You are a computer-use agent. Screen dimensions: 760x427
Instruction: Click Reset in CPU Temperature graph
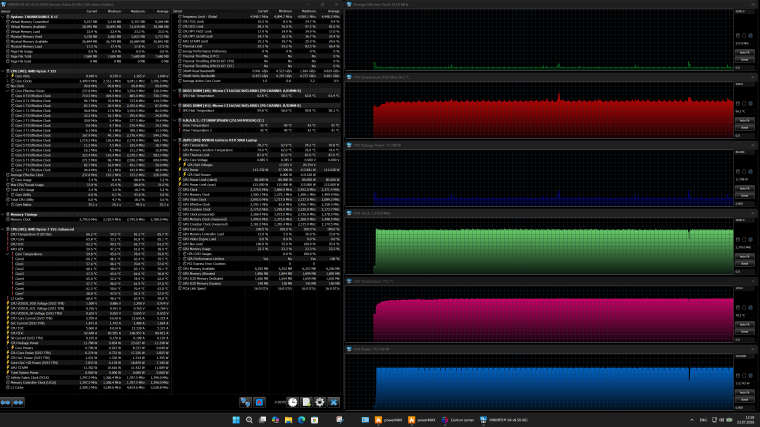[x=744, y=127]
